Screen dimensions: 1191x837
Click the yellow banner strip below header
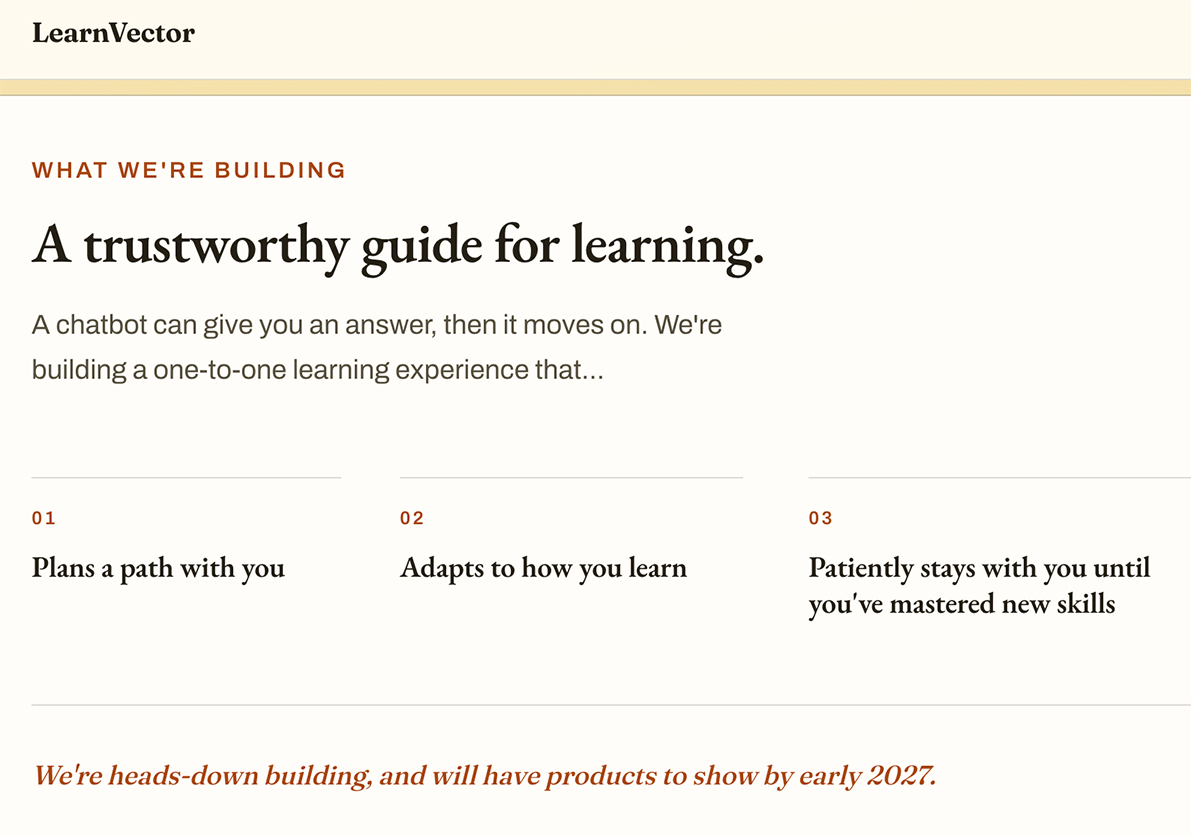[596, 87]
